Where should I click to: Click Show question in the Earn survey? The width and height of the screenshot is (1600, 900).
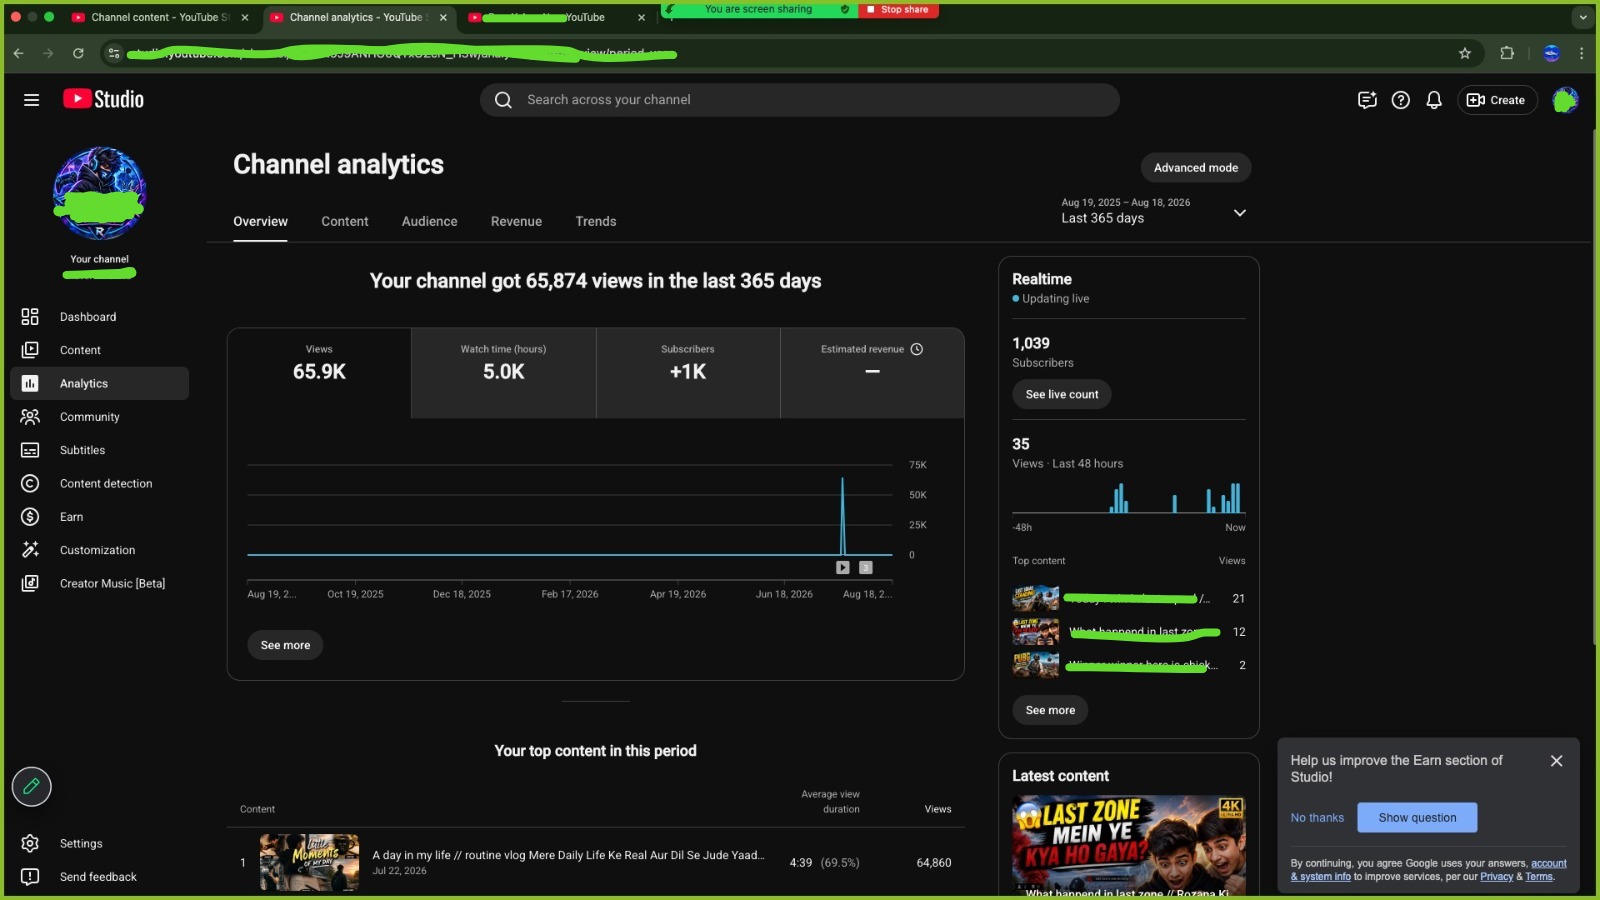point(1417,818)
